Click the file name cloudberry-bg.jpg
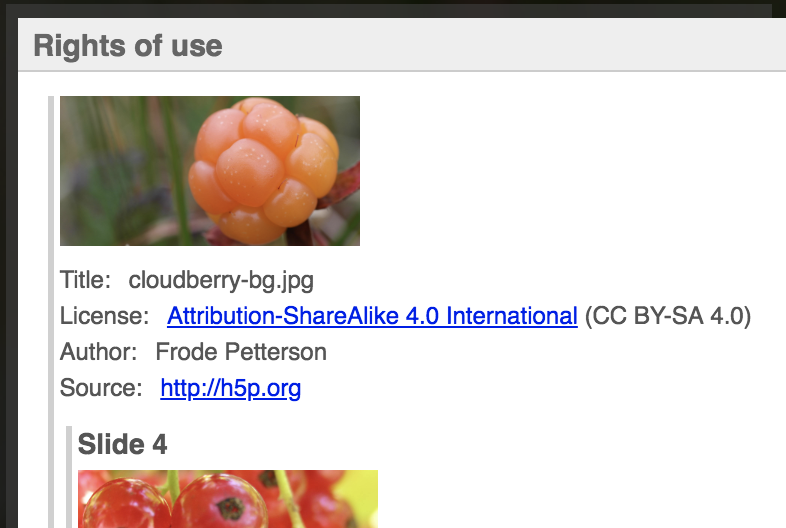The width and height of the screenshot is (786, 528). coord(221,280)
